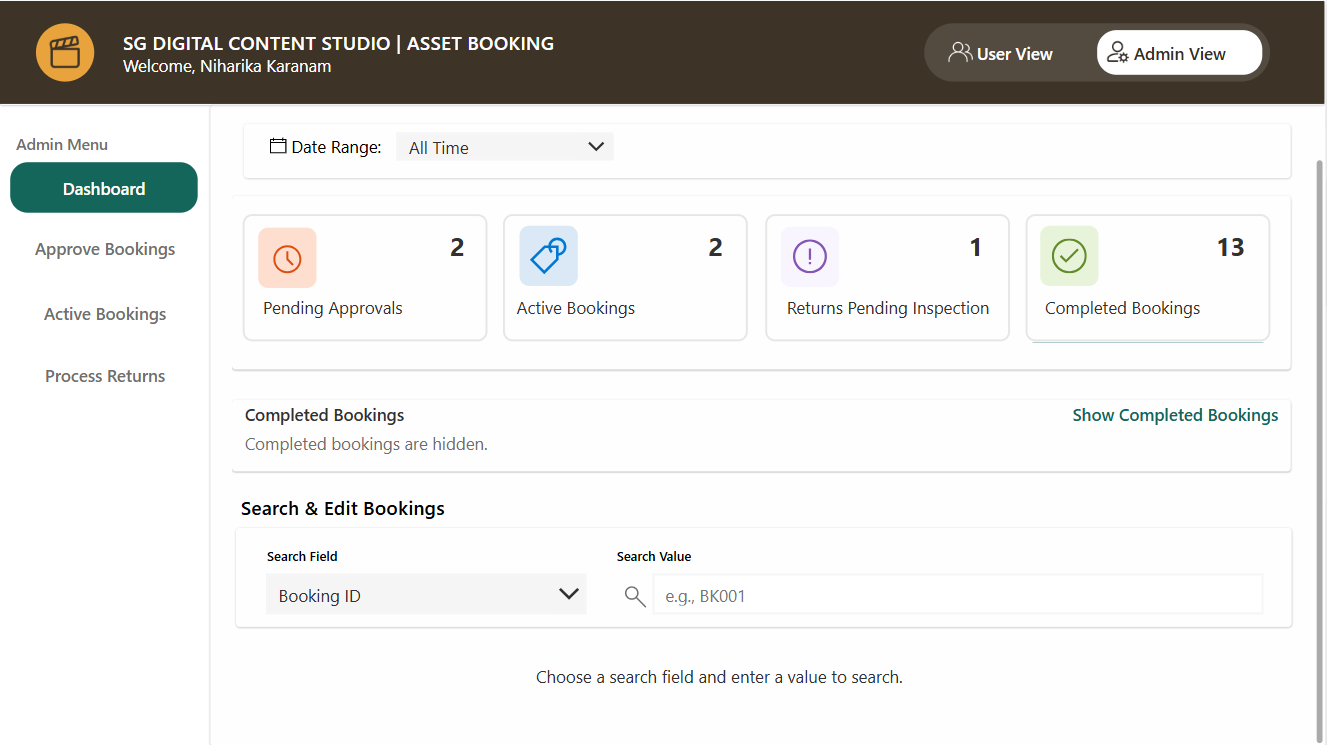Open Approve Bookings in the sidebar
The width and height of the screenshot is (1327, 745).
coord(105,249)
